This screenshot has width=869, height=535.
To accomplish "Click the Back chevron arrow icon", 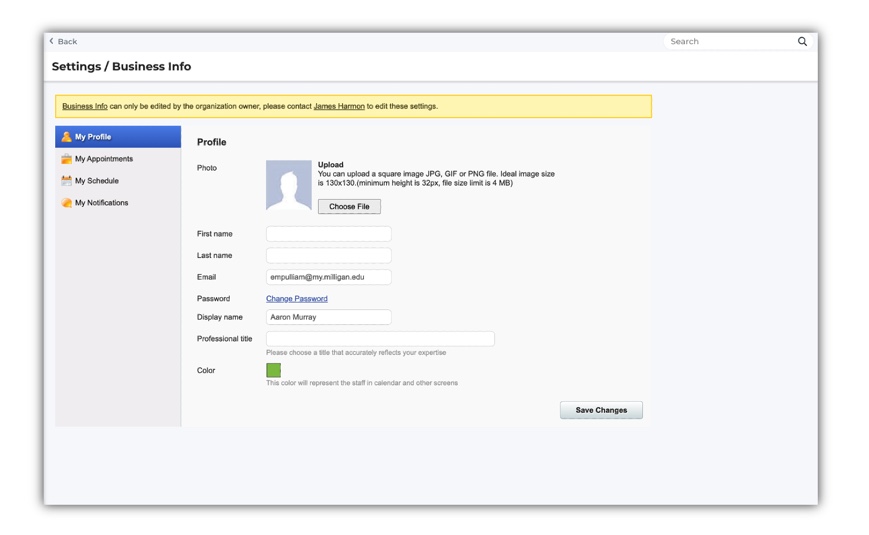I will pos(52,41).
